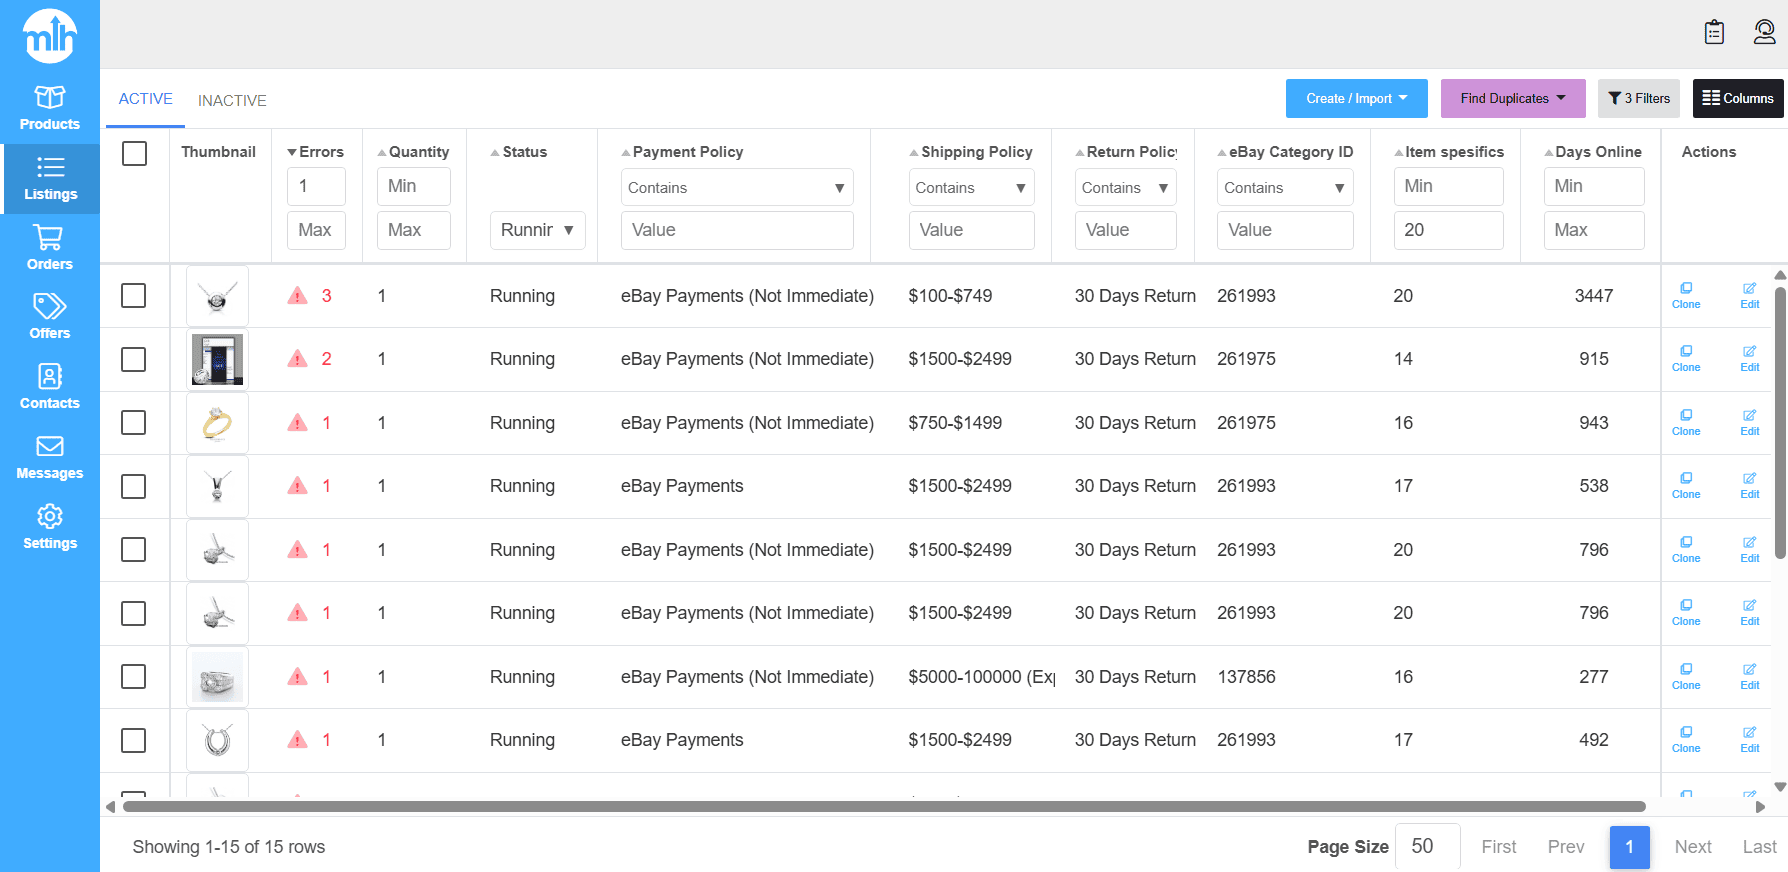The width and height of the screenshot is (1788, 872).
Task: Open Contacts in the sidebar
Action: [x=50, y=388]
